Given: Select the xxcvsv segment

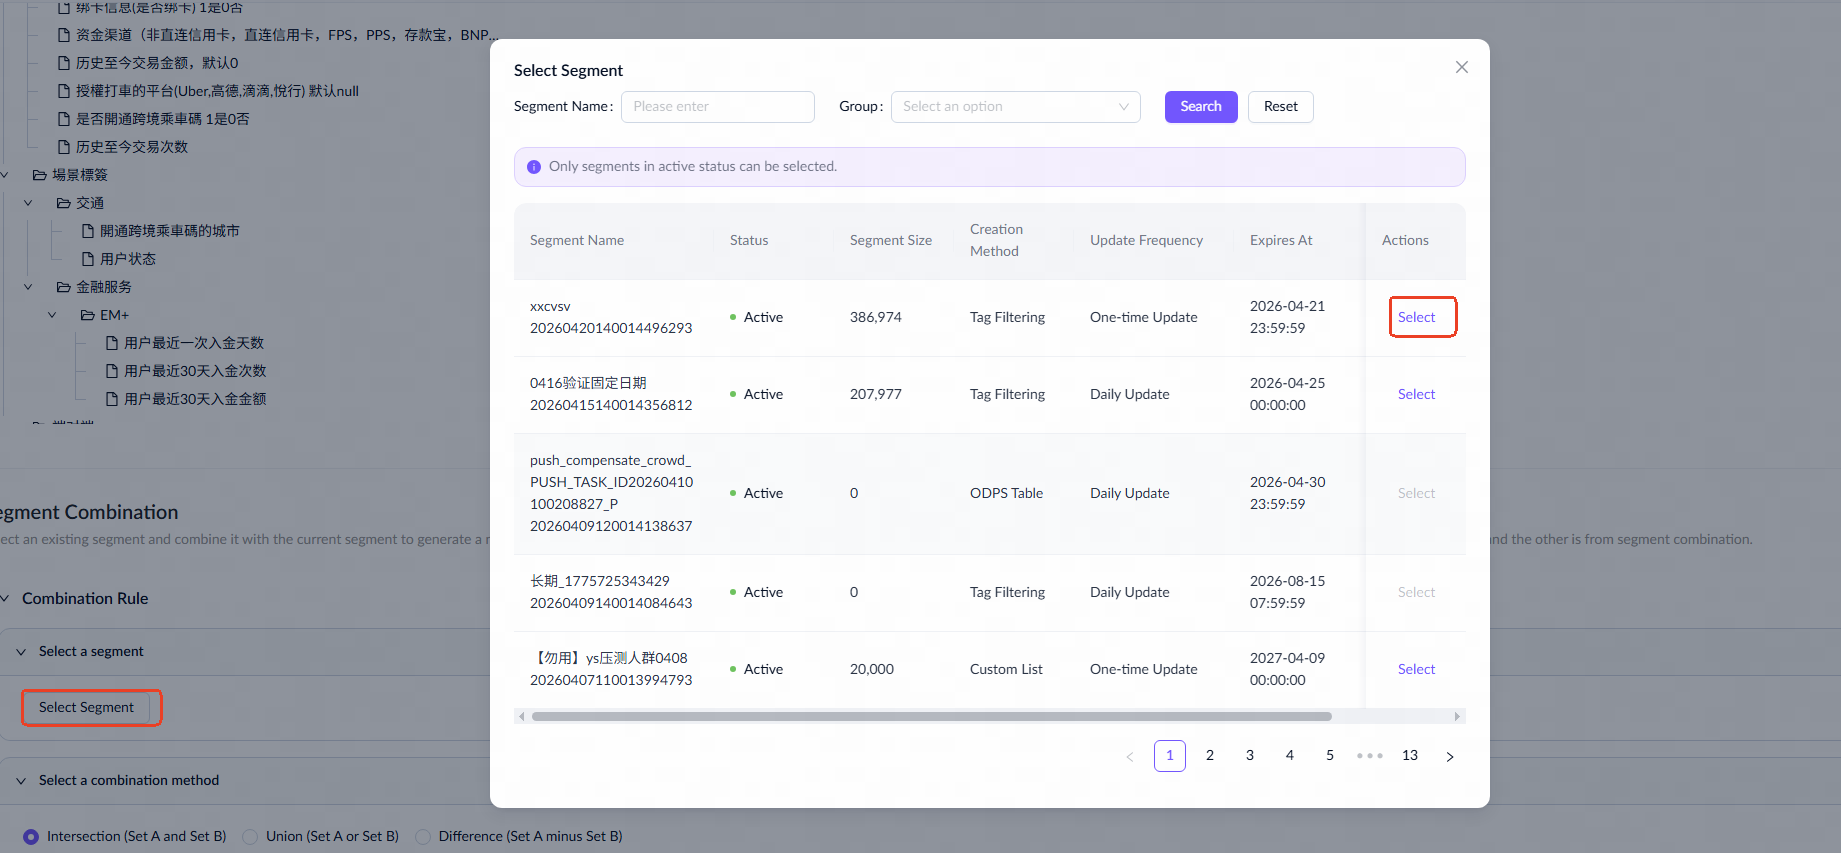Looking at the screenshot, I should coord(1416,317).
